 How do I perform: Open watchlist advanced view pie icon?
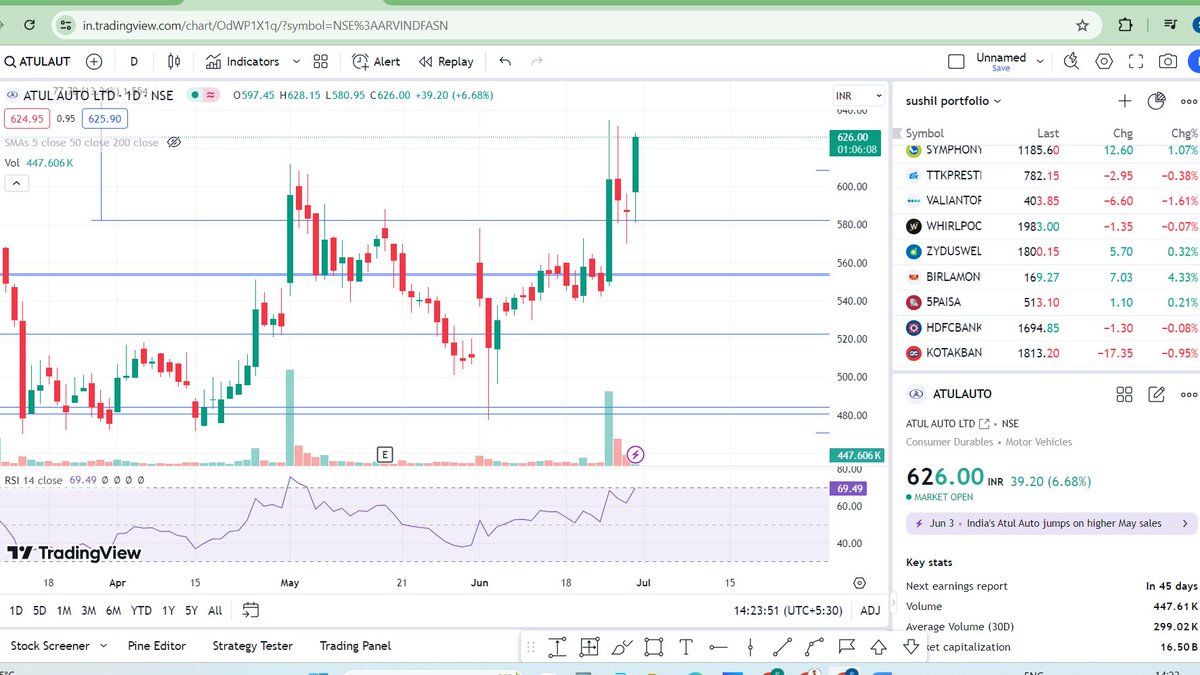pyautogui.click(x=1157, y=101)
